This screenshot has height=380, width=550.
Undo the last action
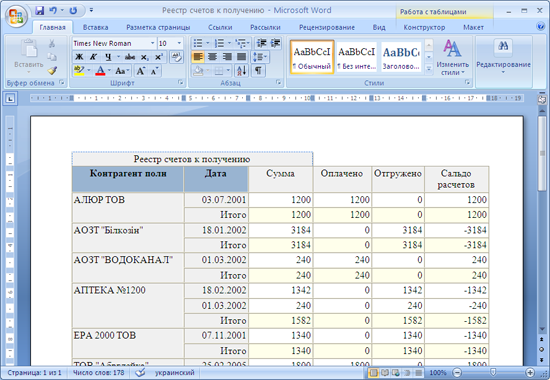coord(53,11)
